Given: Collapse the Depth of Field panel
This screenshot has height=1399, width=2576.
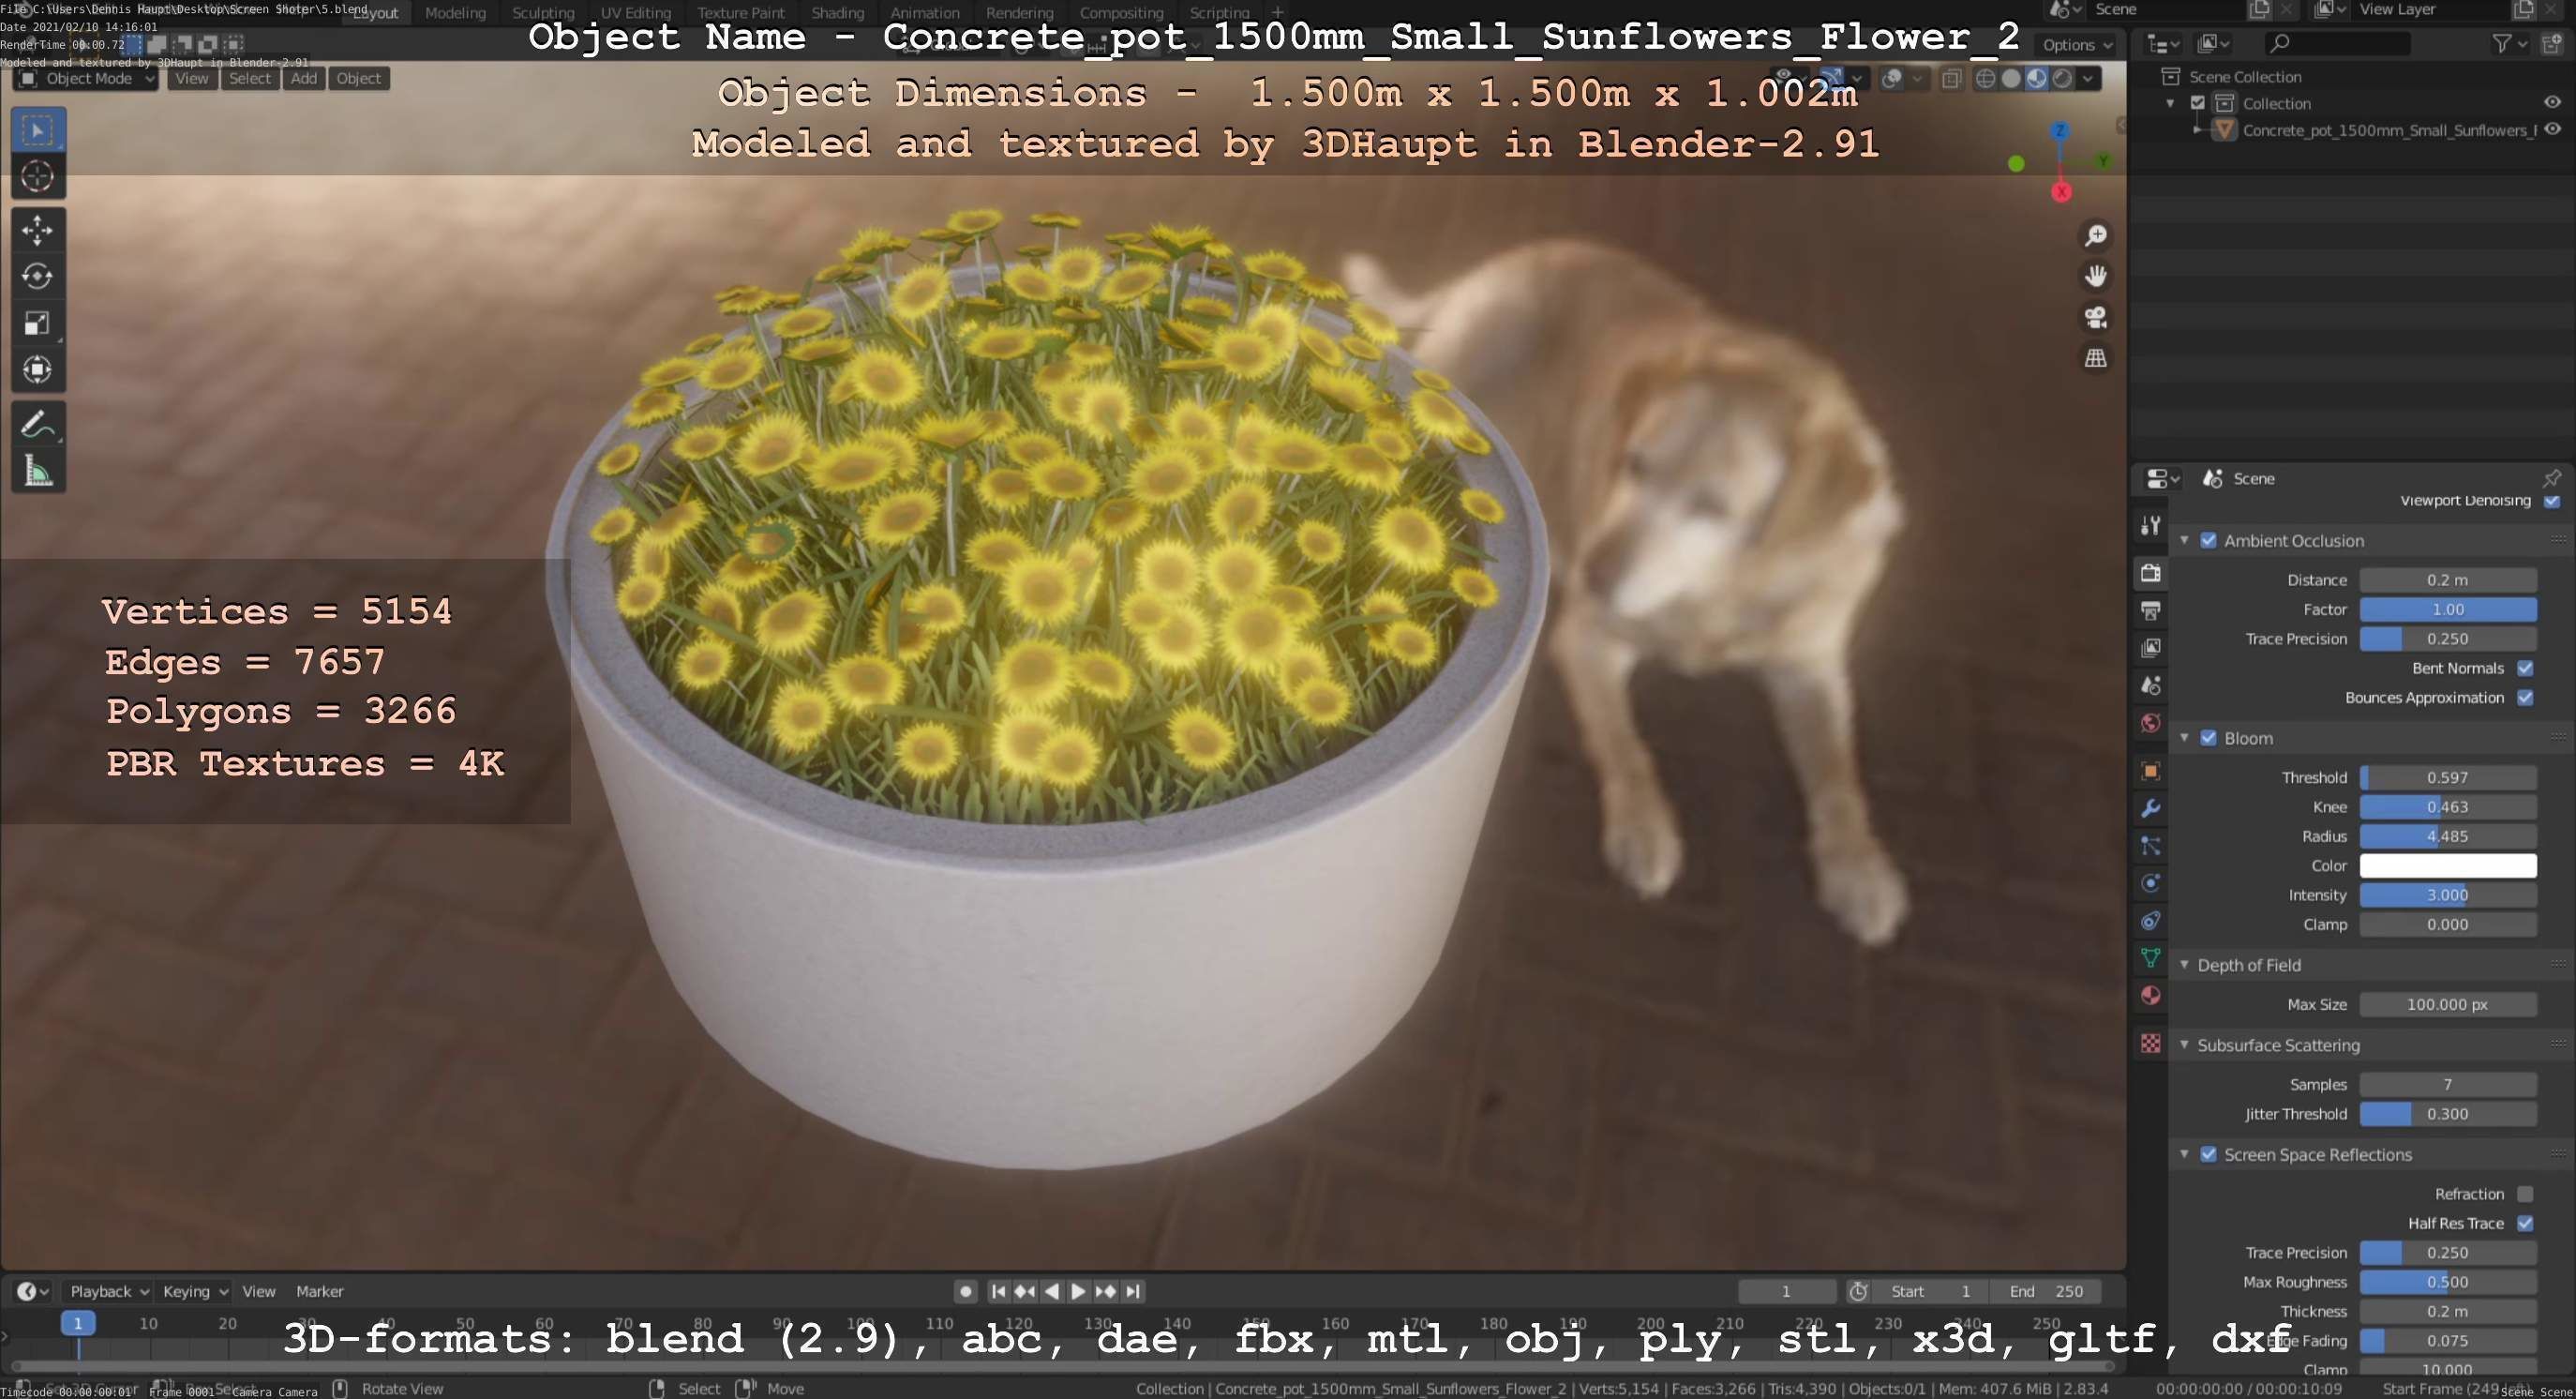Looking at the screenshot, I should point(2184,965).
